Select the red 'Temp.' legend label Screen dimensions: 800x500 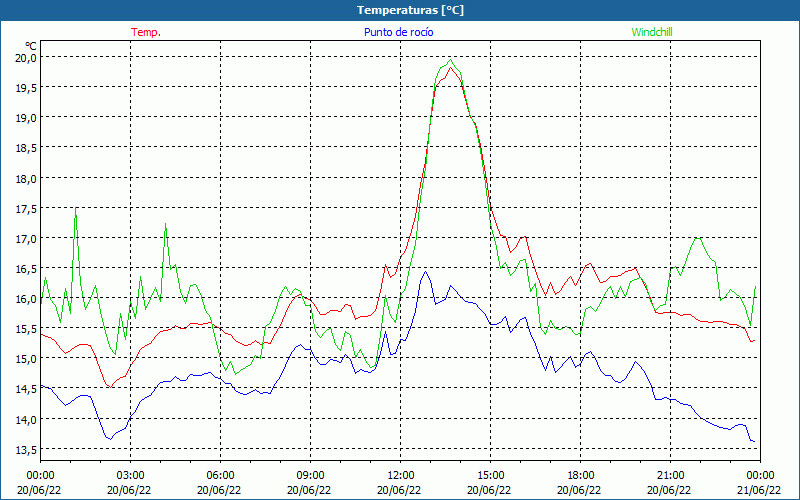pyautogui.click(x=146, y=32)
